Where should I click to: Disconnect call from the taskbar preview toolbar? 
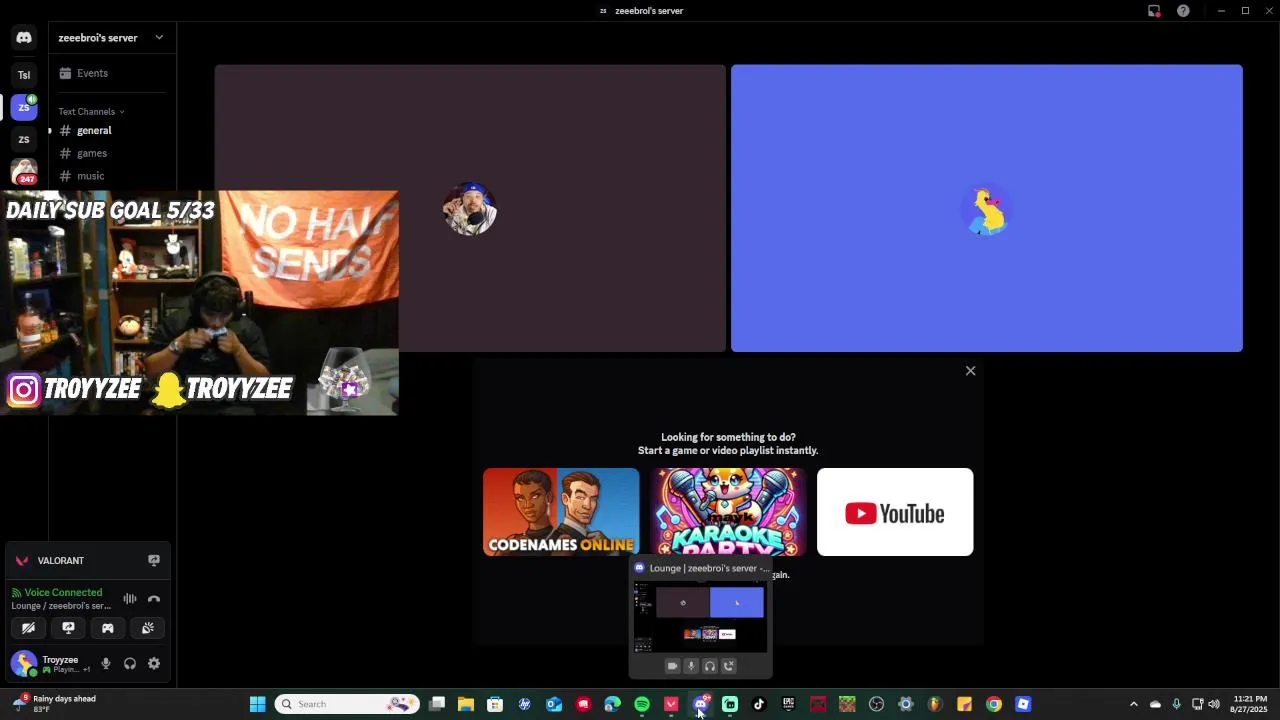click(x=729, y=666)
